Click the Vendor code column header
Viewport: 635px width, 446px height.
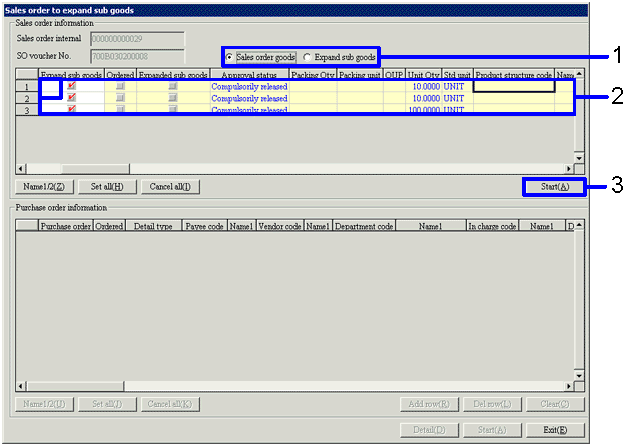(280, 227)
